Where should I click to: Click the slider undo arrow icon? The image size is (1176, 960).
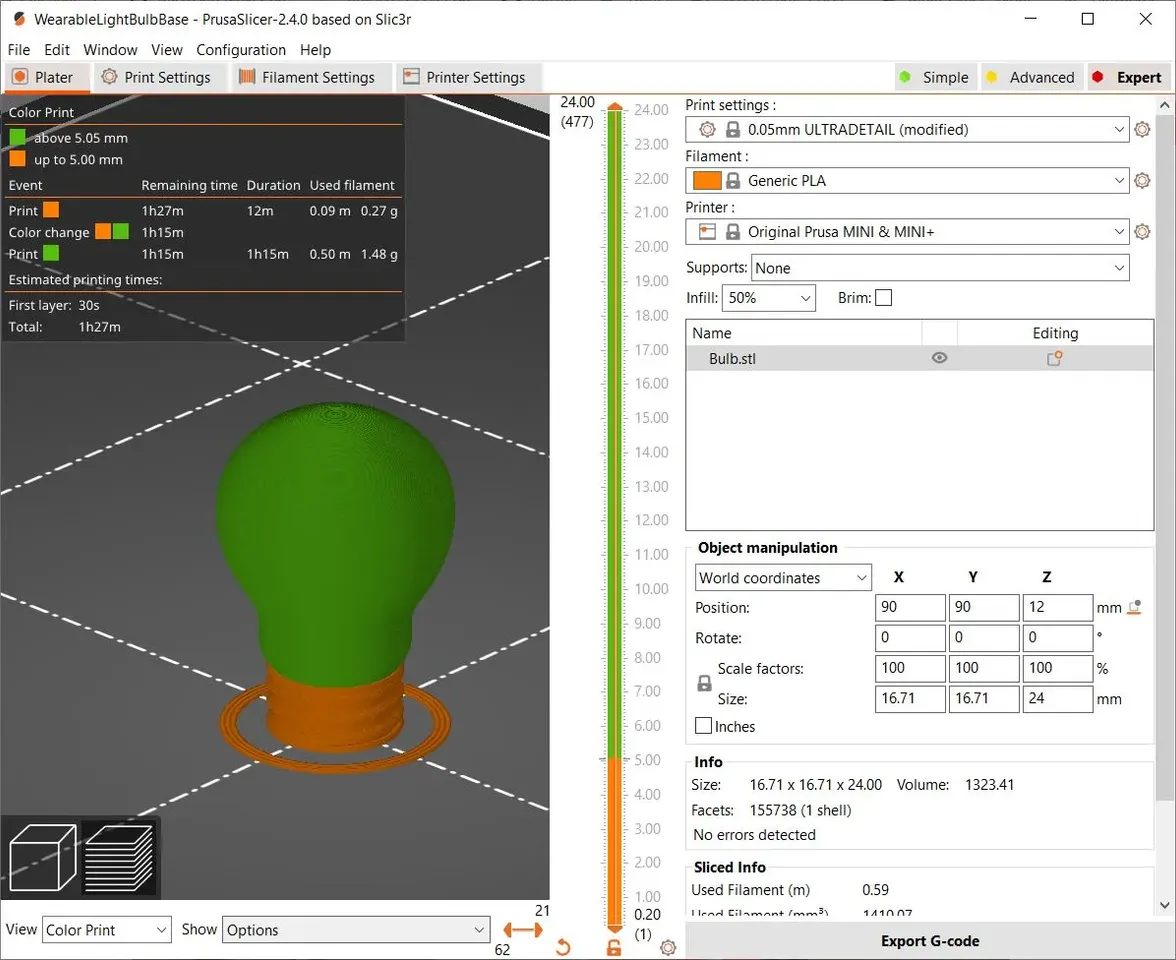tap(563, 948)
